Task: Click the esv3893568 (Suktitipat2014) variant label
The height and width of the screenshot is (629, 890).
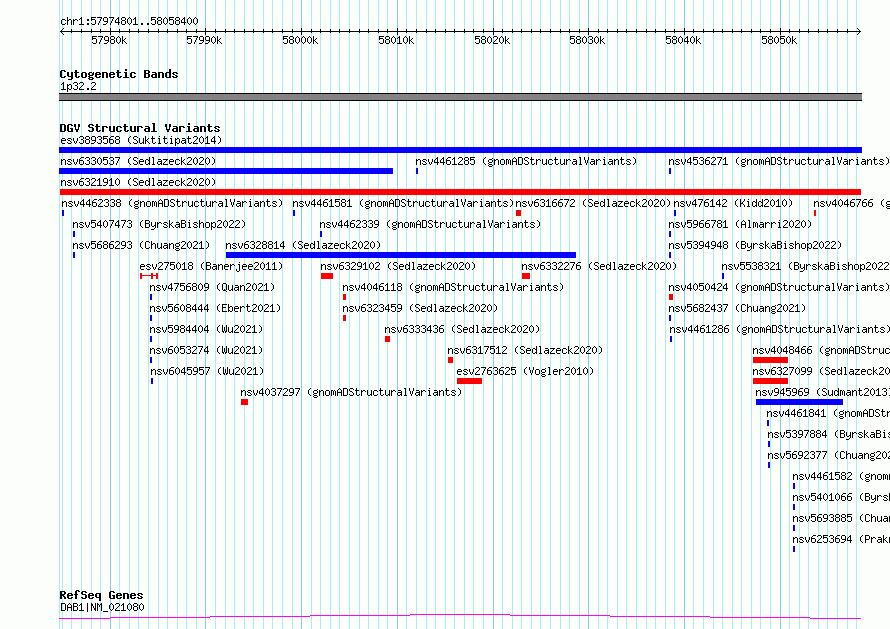Action: pyautogui.click(x=141, y=140)
